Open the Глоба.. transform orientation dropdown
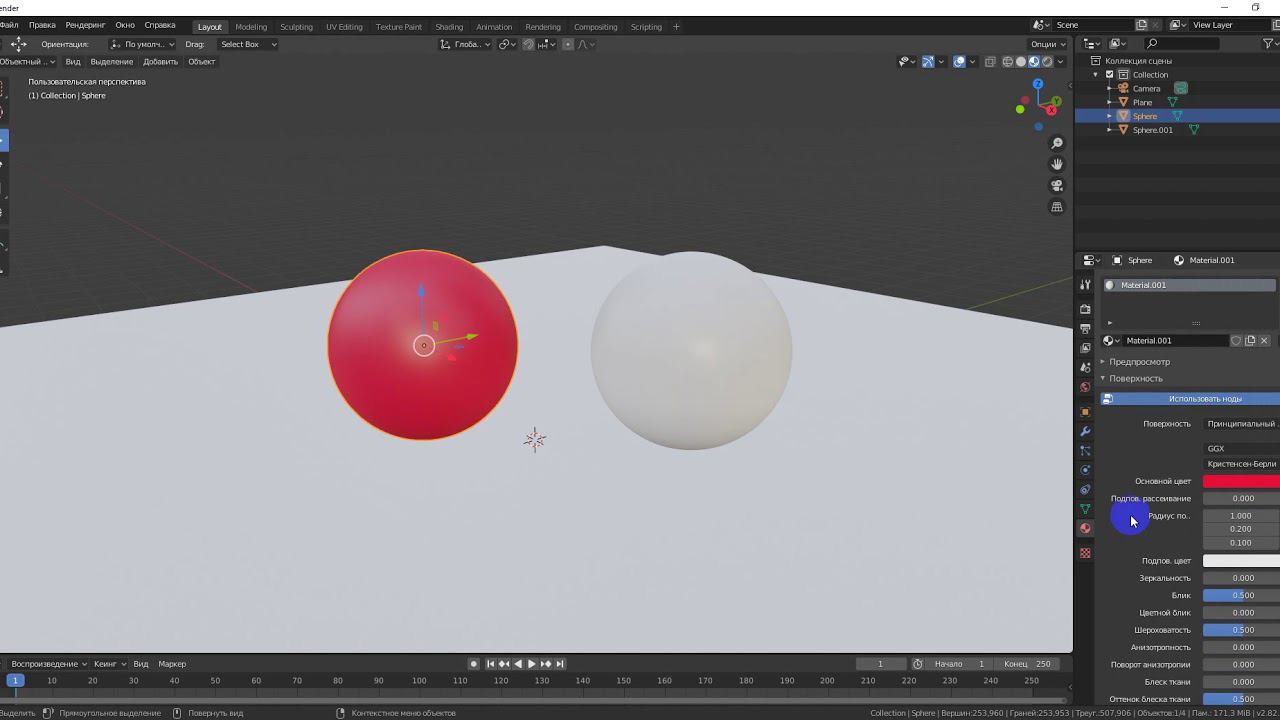This screenshot has width=1280, height=720. tap(466, 44)
